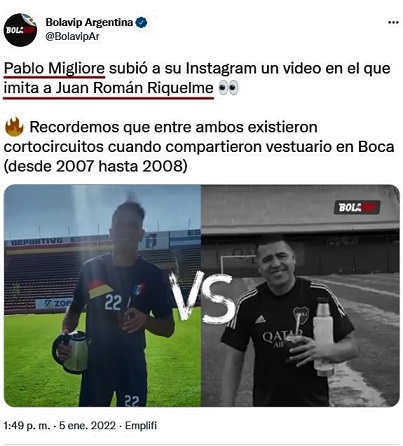Click the Emplifi source label

tap(141, 426)
